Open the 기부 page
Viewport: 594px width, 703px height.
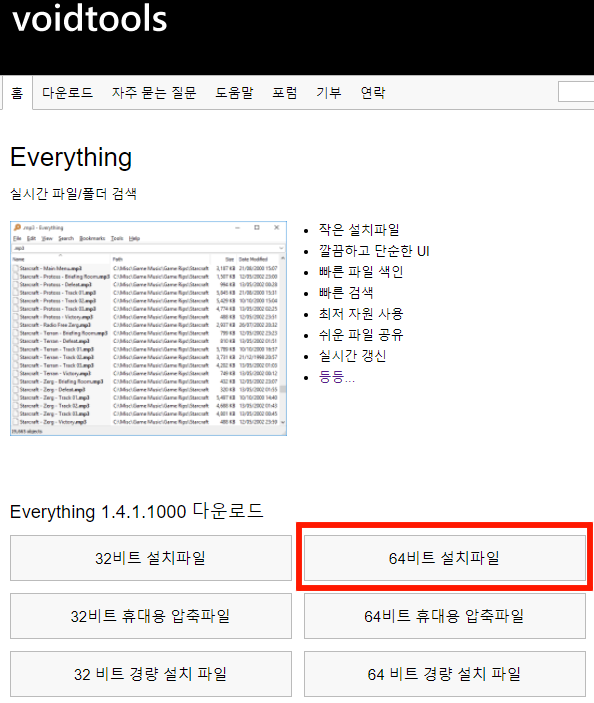click(x=329, y=93)
